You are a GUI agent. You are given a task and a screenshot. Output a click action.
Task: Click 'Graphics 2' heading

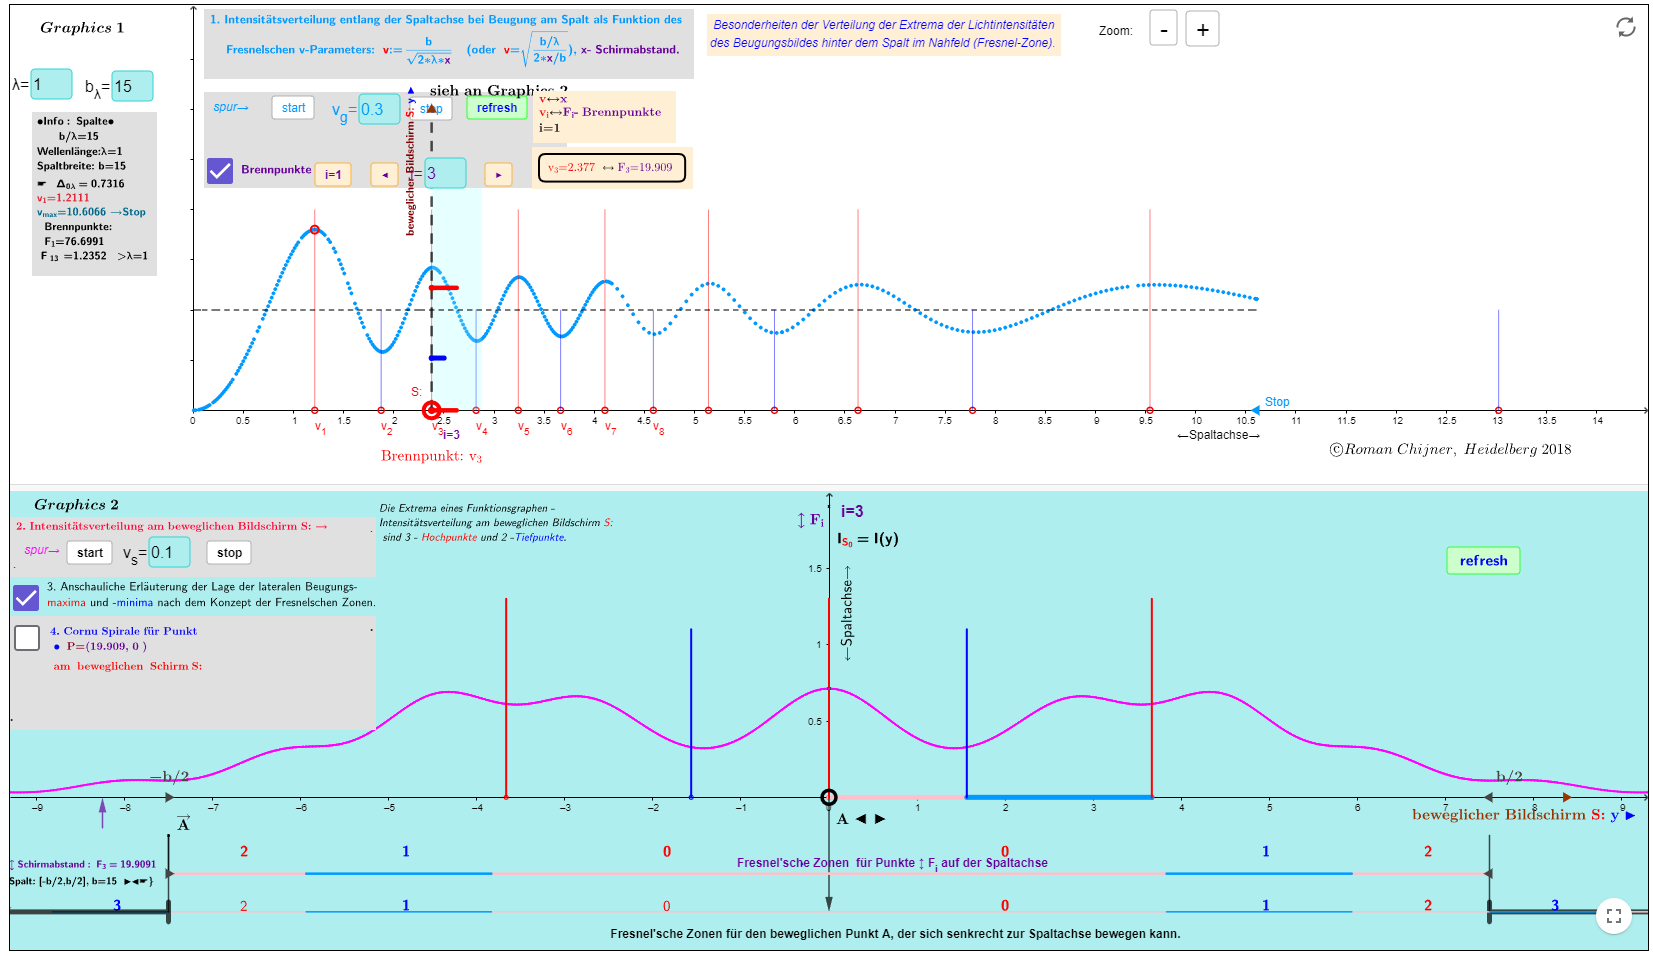point(77,505)
